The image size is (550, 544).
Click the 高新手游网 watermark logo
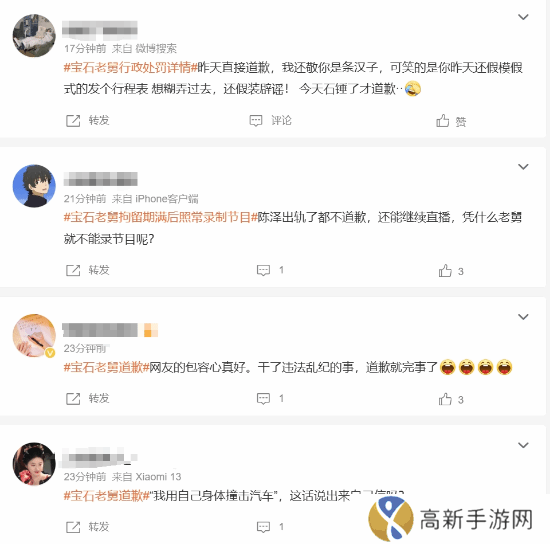point(451,519)
